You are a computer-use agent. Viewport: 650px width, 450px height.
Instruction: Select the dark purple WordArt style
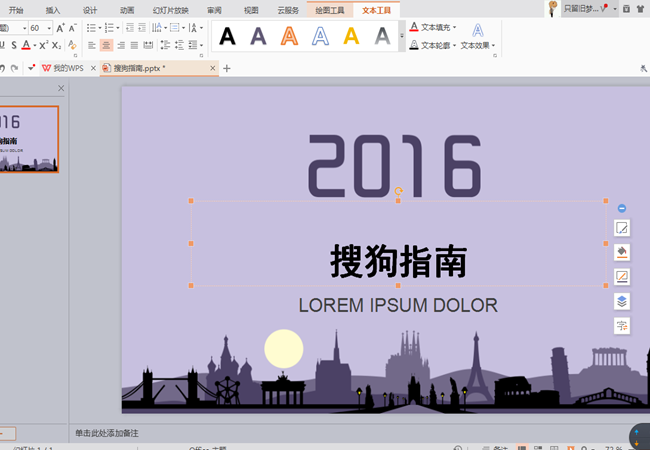tap(258, 36)
